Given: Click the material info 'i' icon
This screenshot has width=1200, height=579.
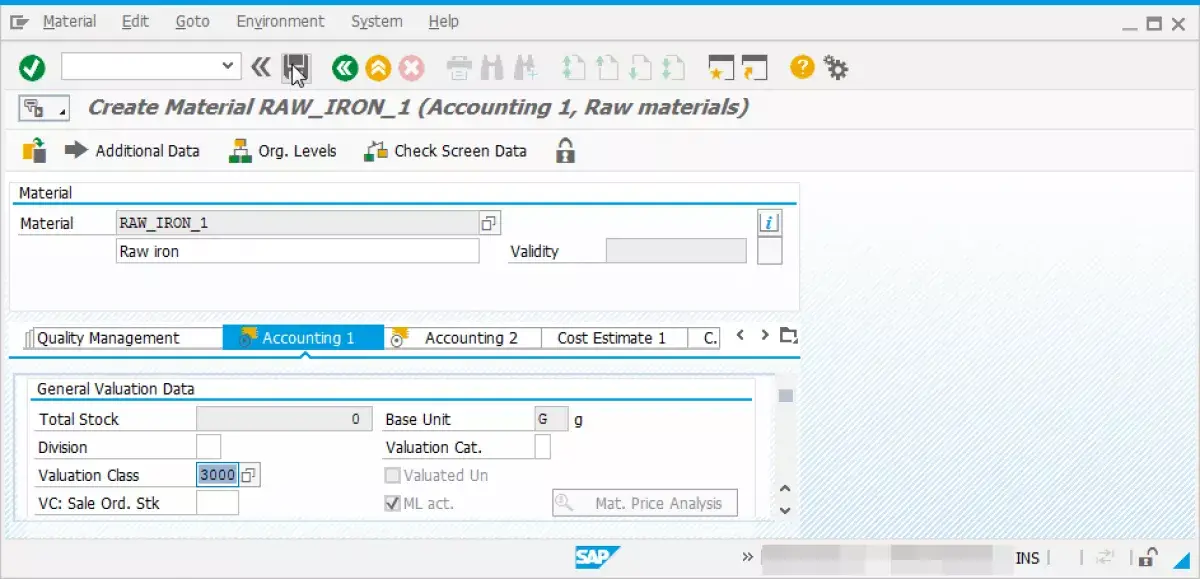Looking at the screenshot, I should [x=768, y=223].
